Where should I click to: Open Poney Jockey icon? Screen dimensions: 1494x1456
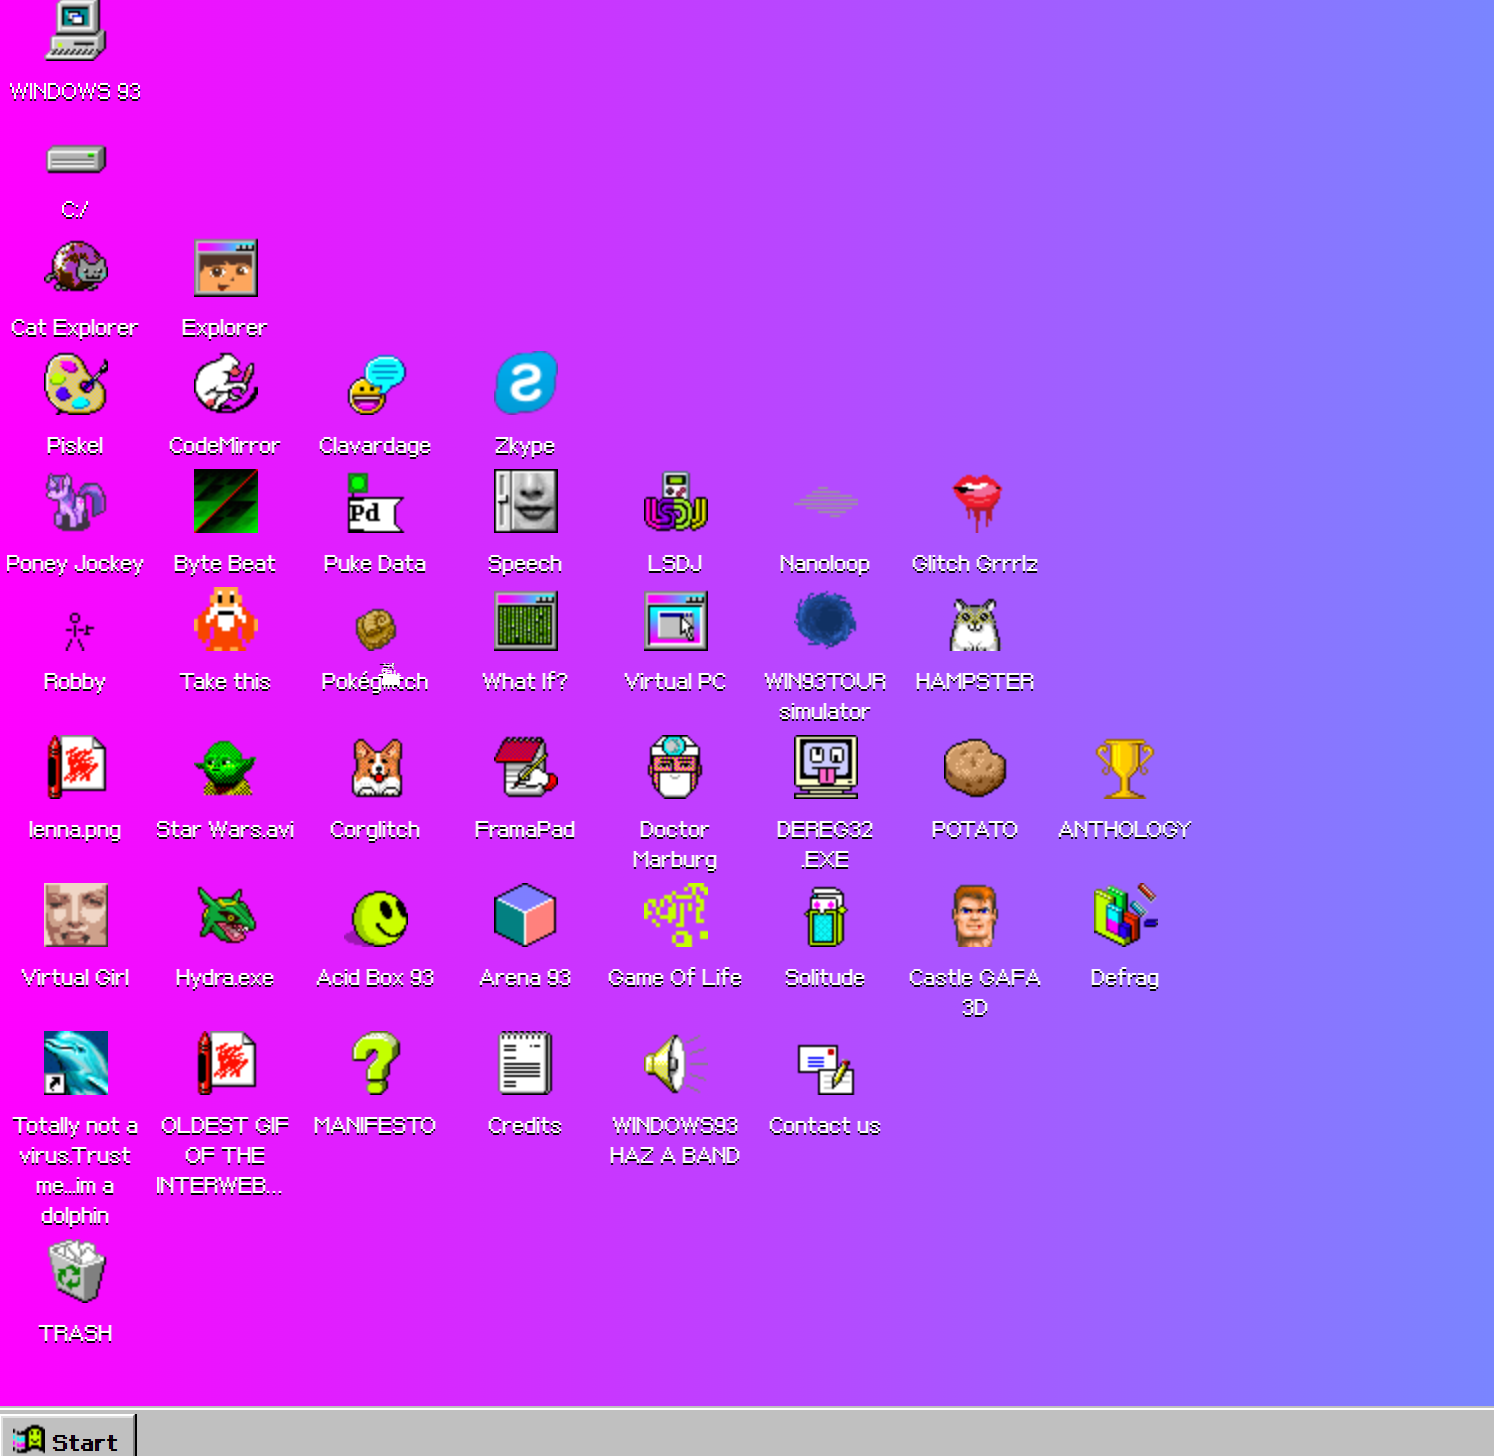(75, 503)
